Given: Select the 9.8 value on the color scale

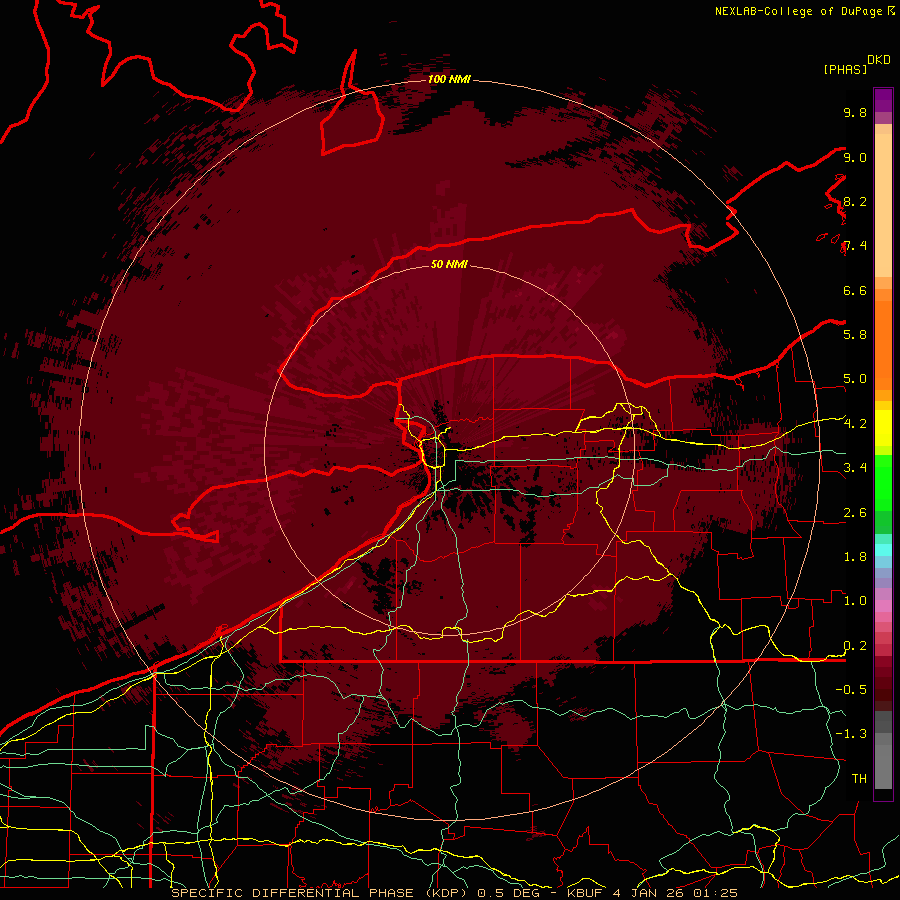Looking at the screenshot, I should click(x=855, y=112).
